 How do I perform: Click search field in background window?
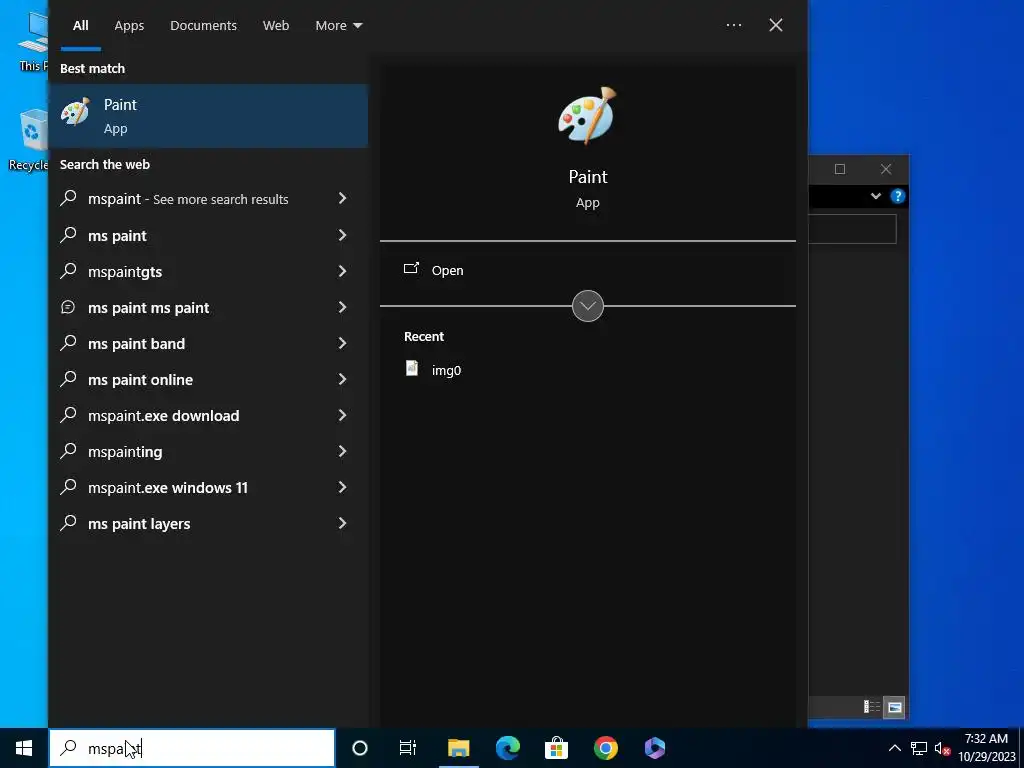coord(852,229)
